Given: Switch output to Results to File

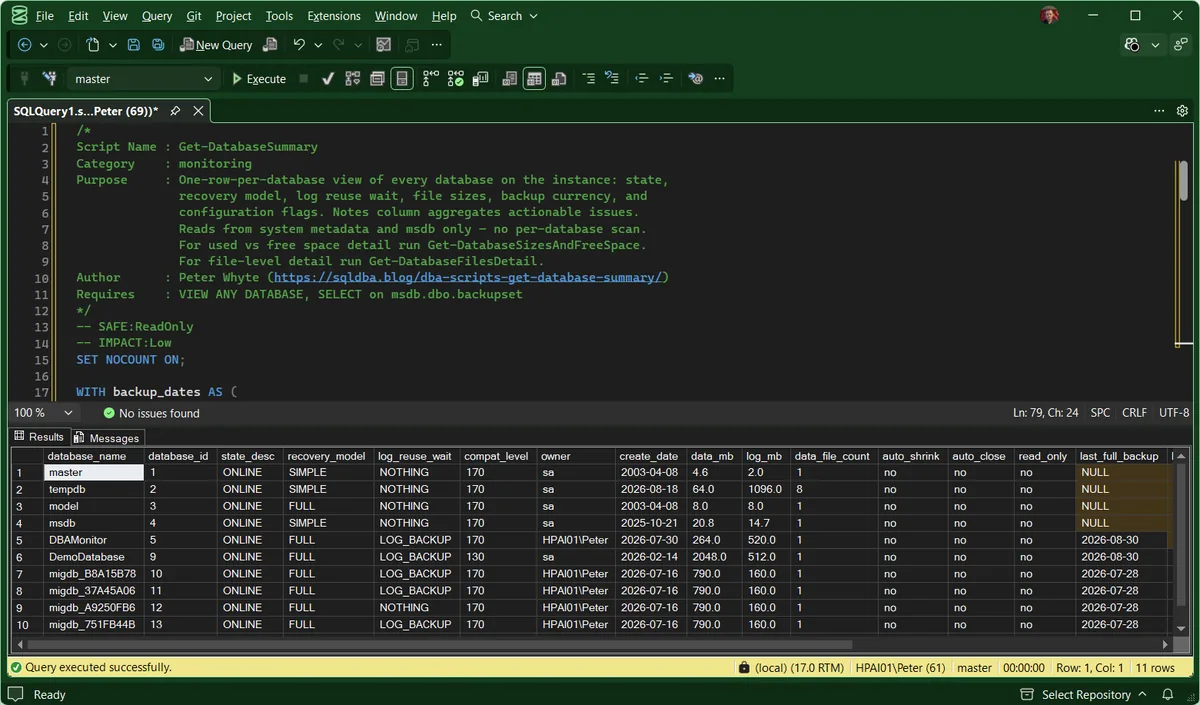Looking at the screenshot, I should 559,78.
